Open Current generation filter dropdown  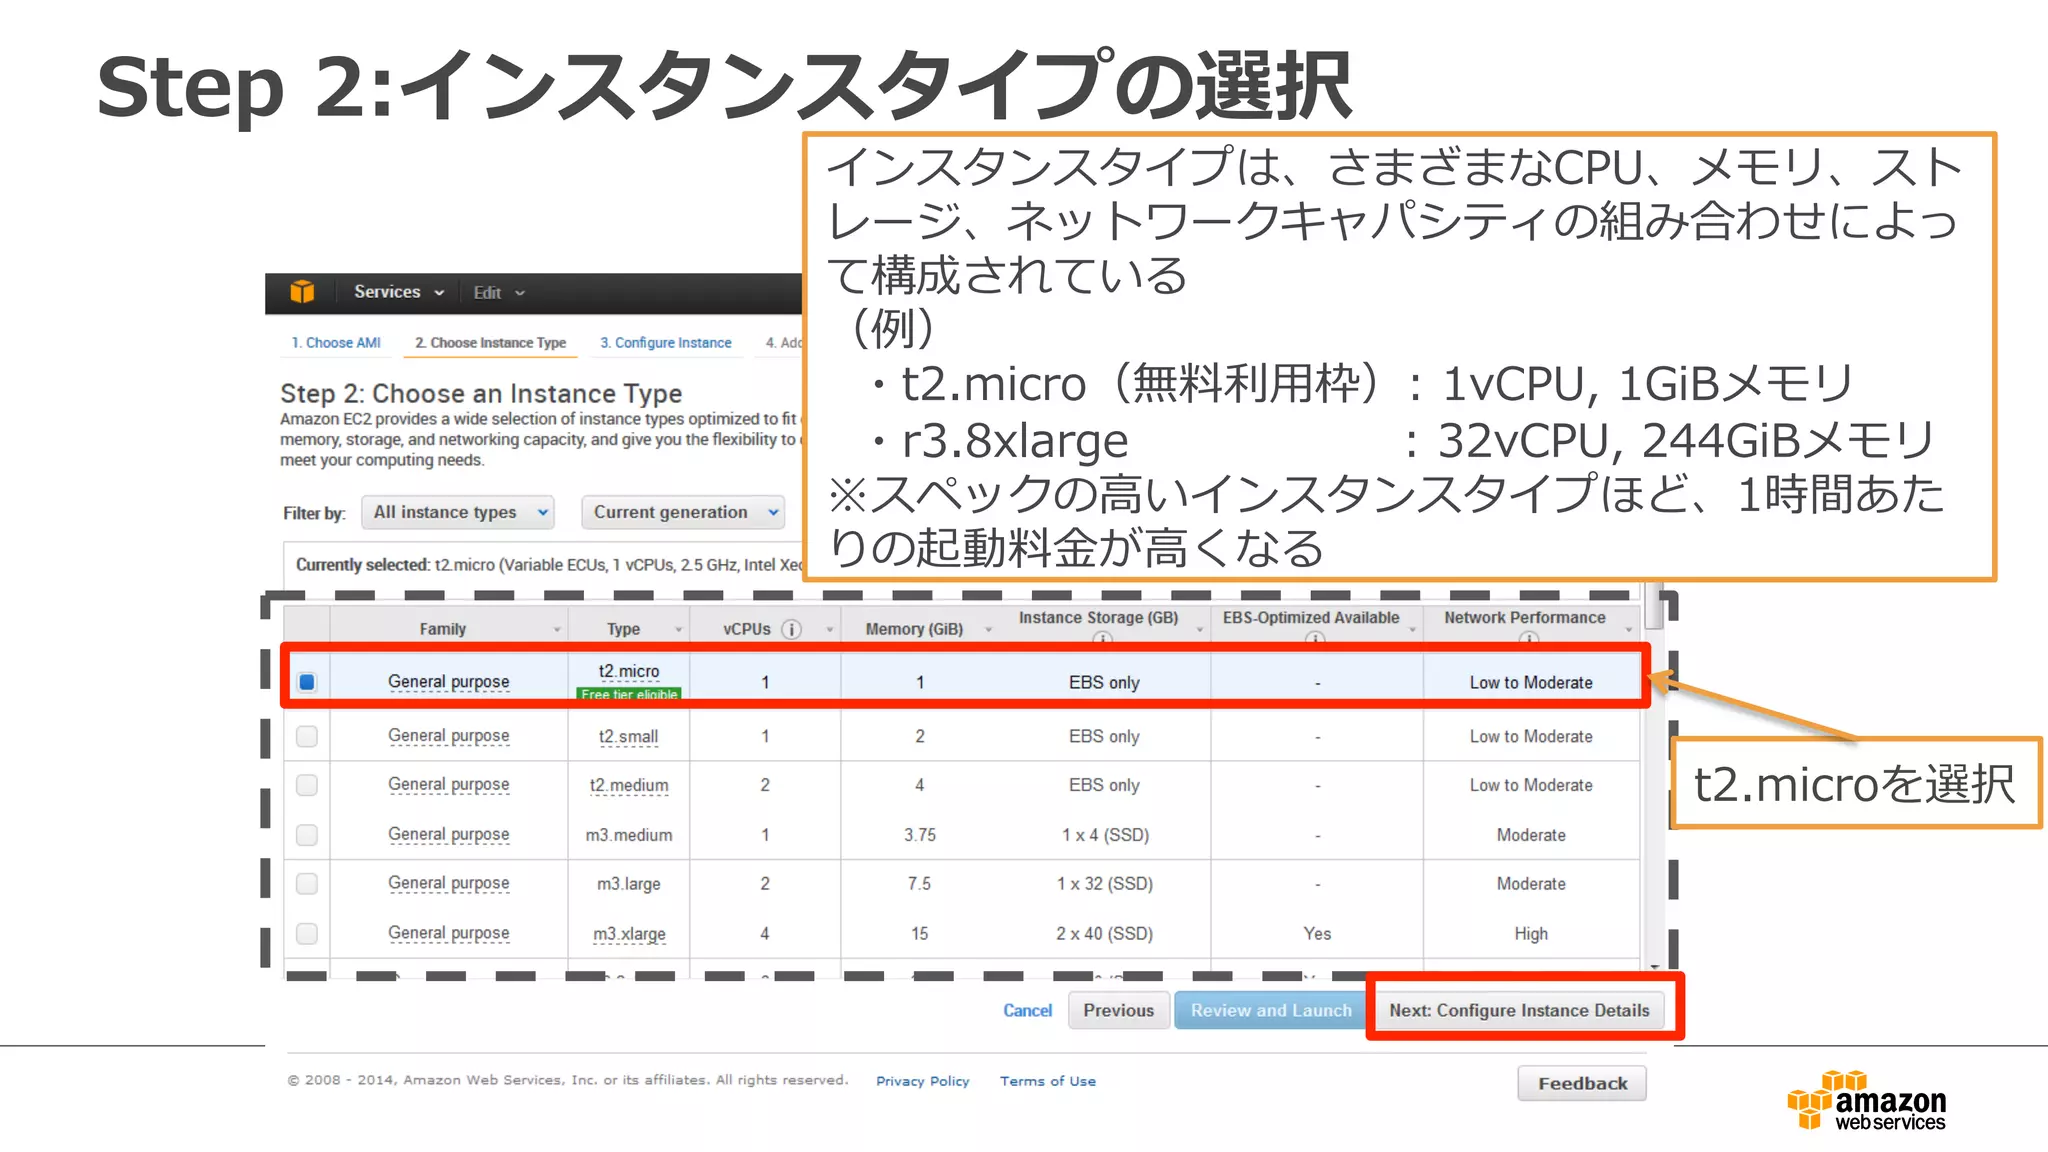pyautogui.click(x=684, y=512)
